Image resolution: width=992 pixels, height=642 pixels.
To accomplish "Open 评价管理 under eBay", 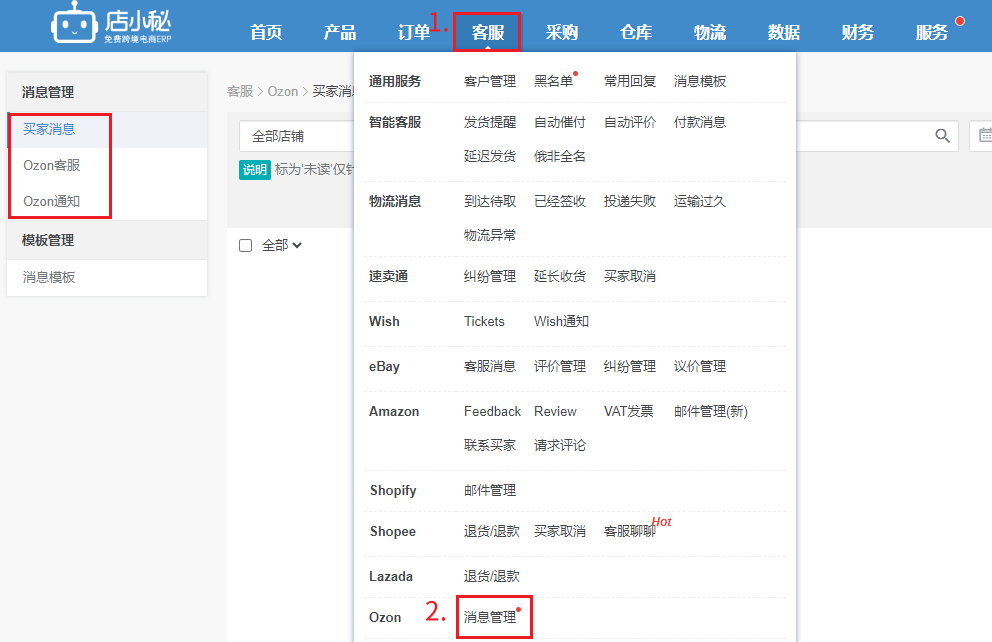I will [x=560, y=366].
